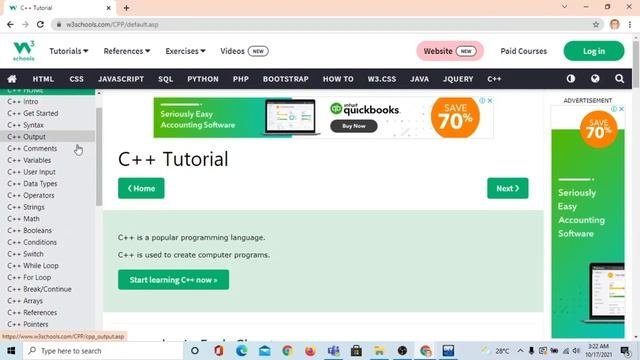Image resolution: width=640 pixels, height=360 pixels.
Task: Expand the Tutorials dropdown
Action: (69, 51)
